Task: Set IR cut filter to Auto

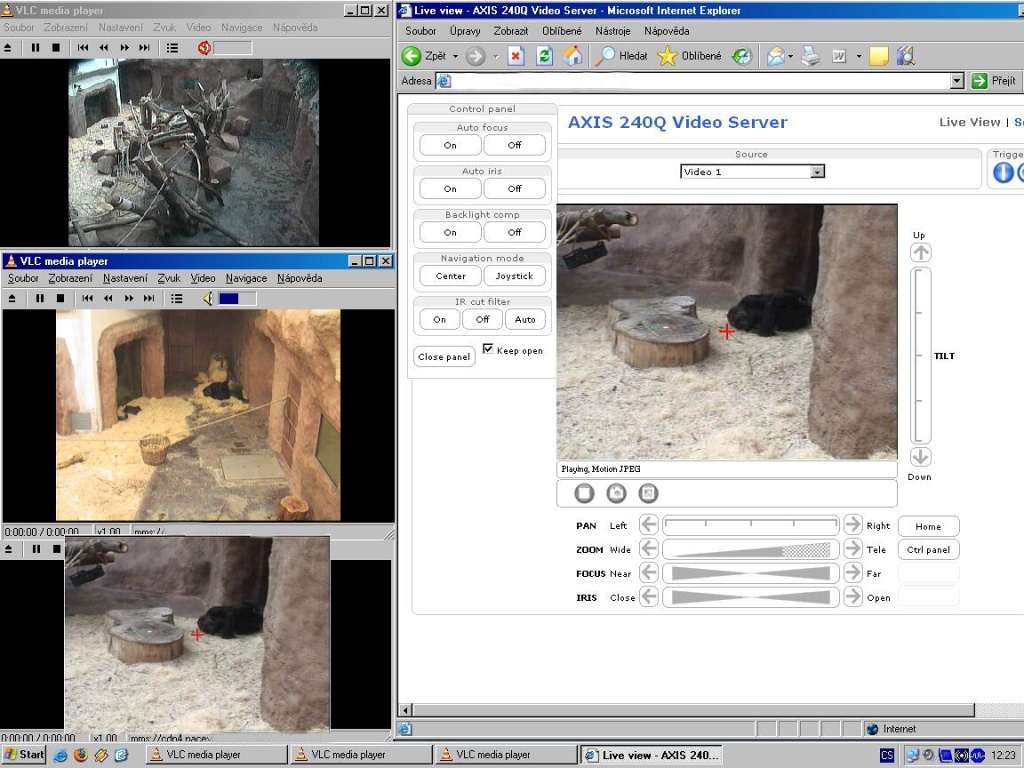Action: tap(525, 320)
